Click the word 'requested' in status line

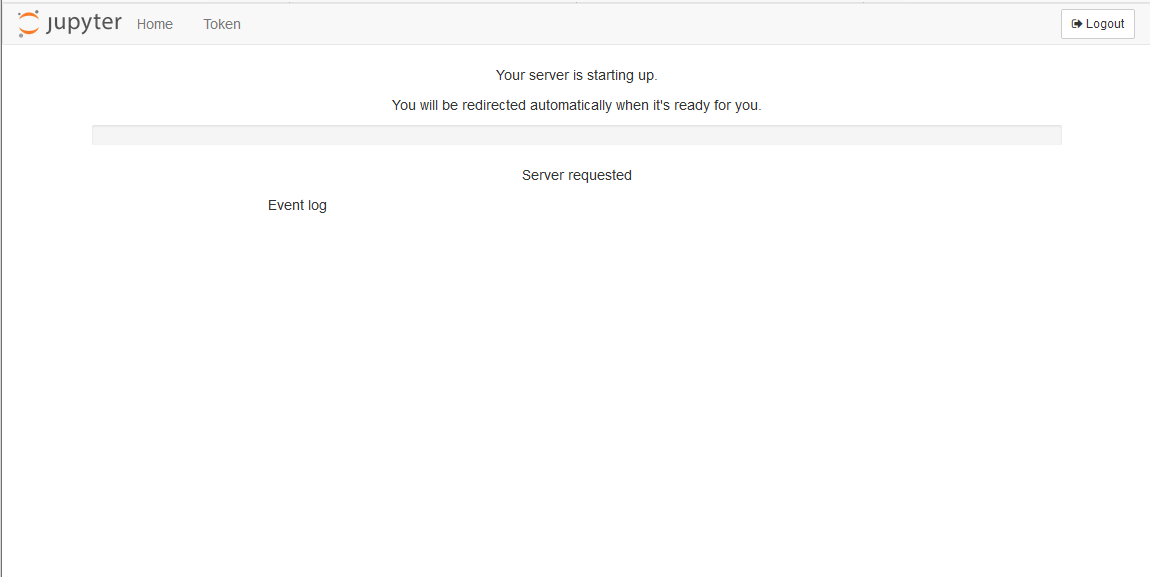click(x=600, y=175)
